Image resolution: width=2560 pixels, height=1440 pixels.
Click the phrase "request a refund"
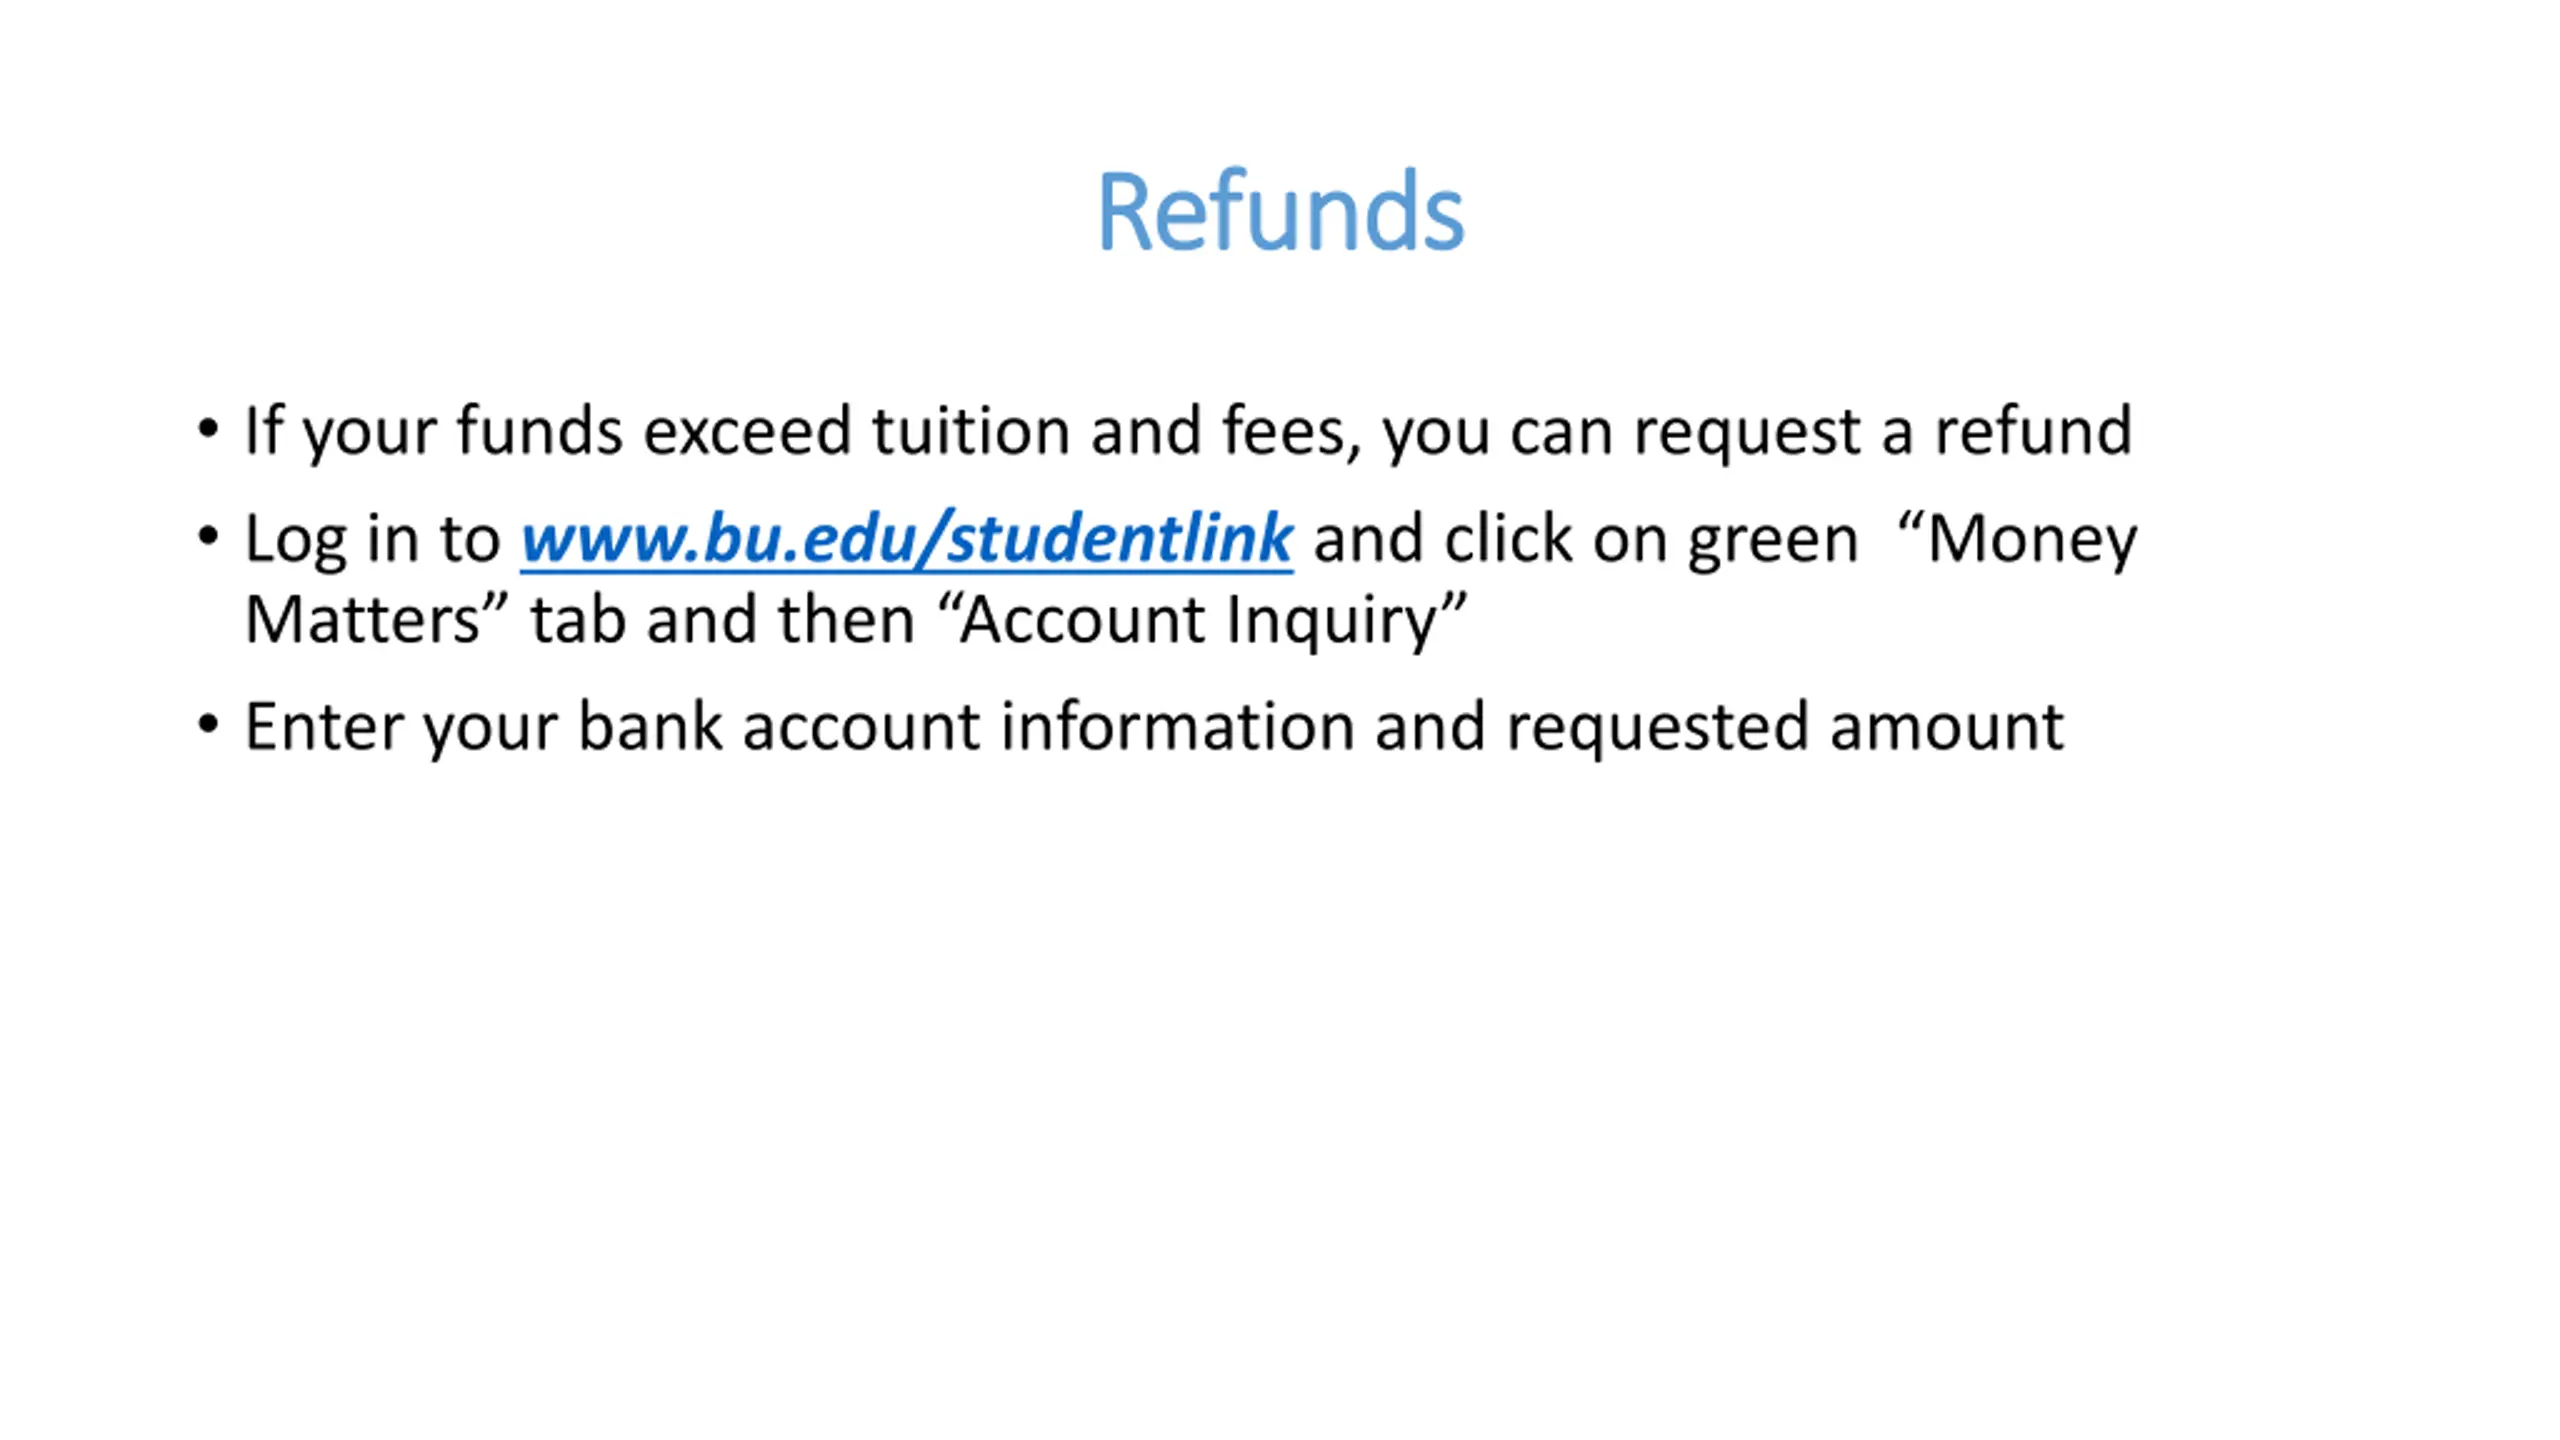point(1882,431)
